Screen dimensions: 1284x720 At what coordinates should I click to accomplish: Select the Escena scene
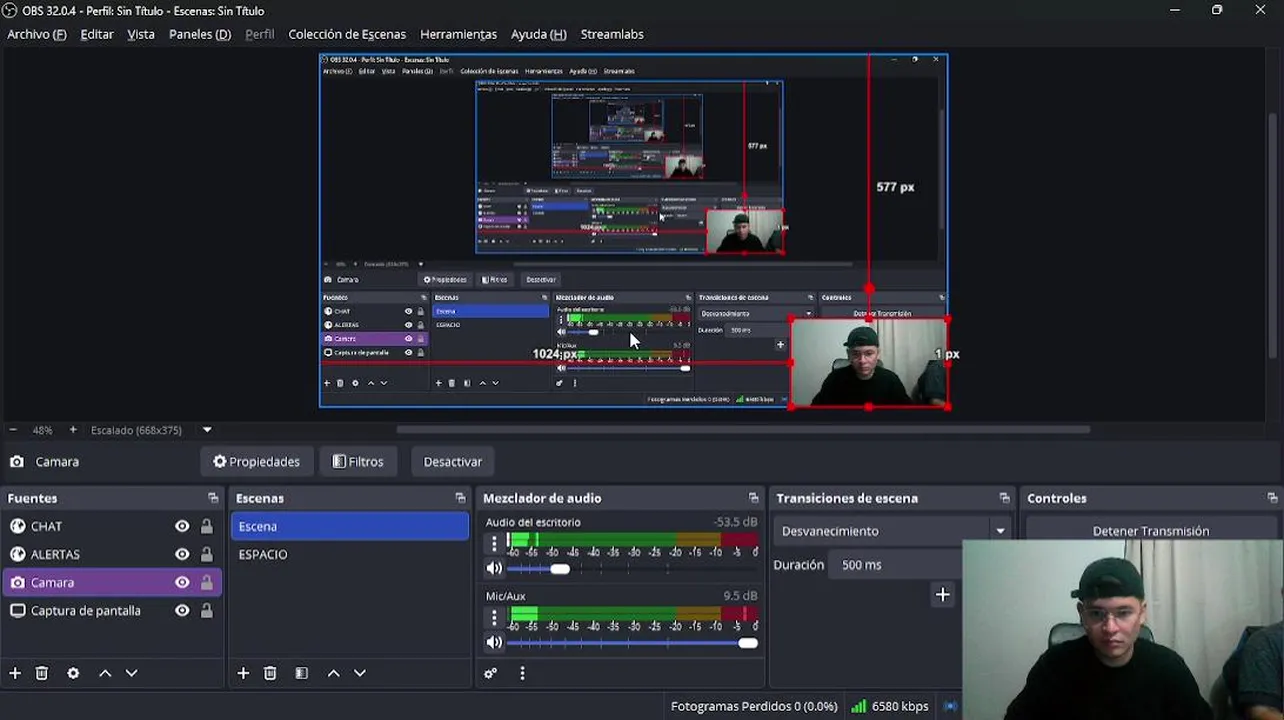(350, 526)
